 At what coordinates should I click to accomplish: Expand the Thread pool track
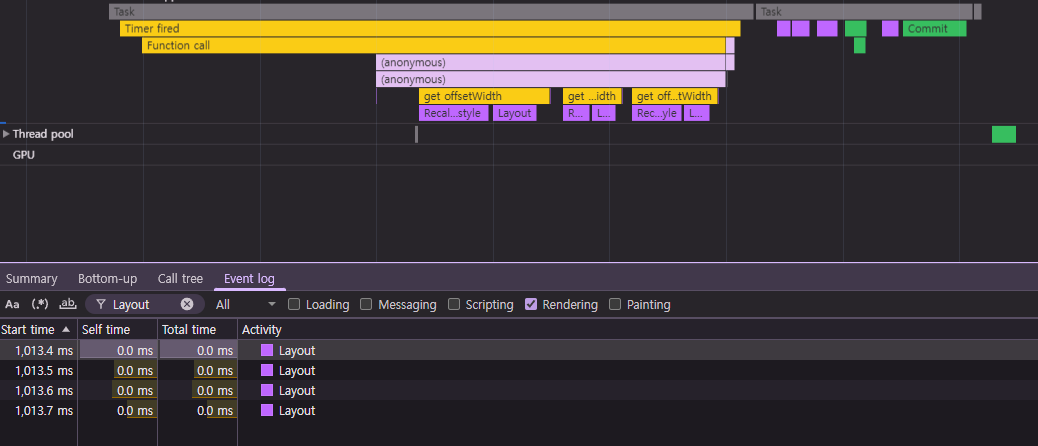7,134
